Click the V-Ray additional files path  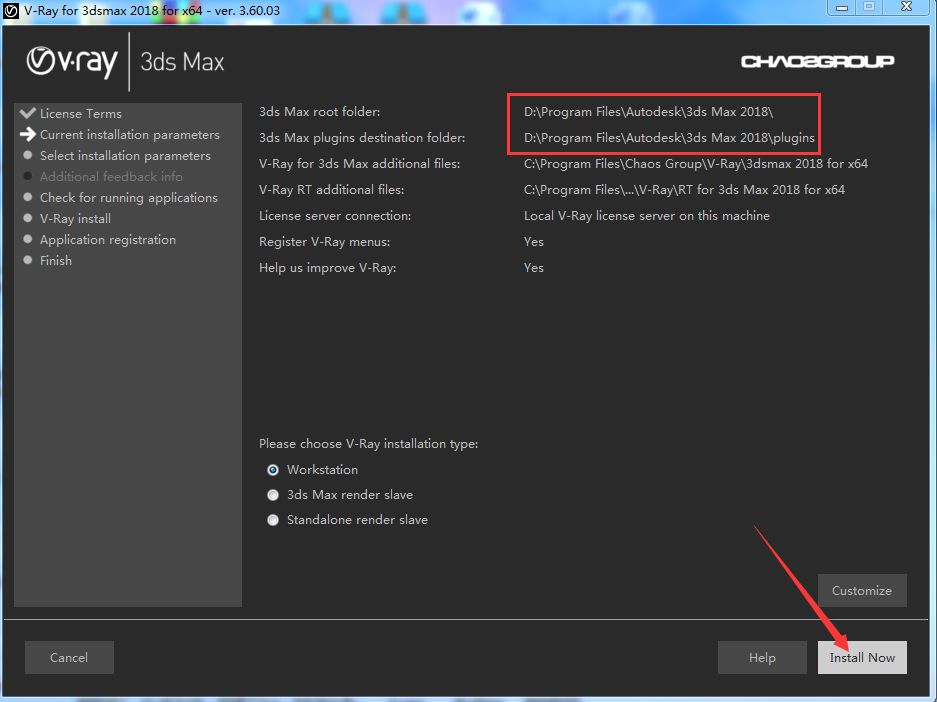pos(696,164)
